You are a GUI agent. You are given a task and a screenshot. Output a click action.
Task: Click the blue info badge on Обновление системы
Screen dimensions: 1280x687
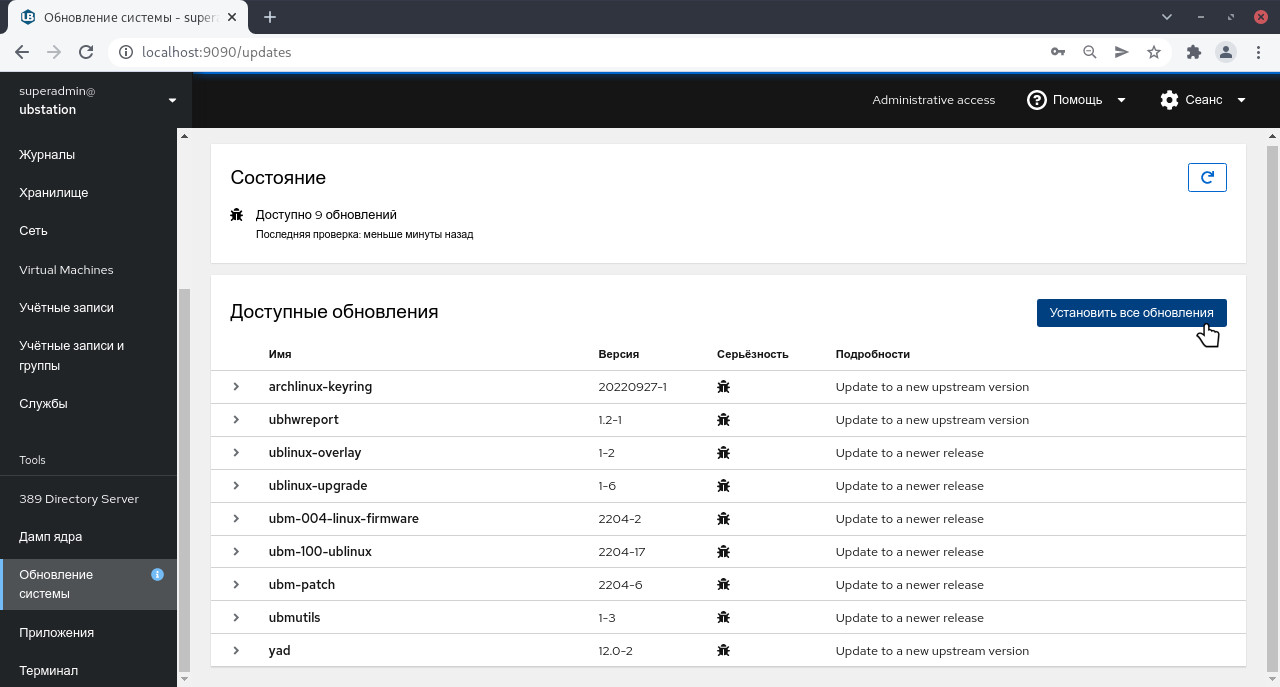[157, 574]
